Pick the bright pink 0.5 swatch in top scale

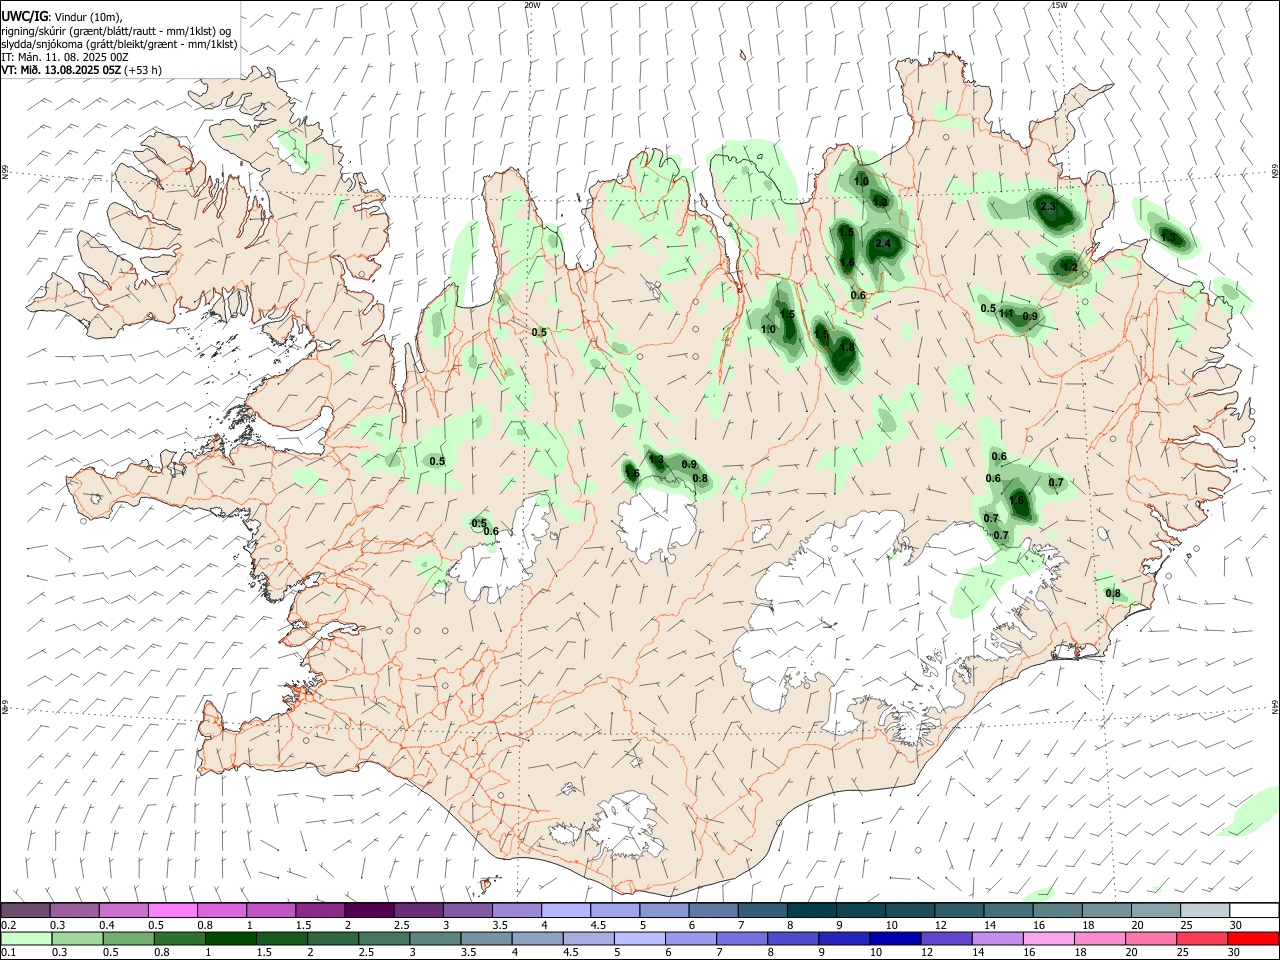[x=174, y=910]
